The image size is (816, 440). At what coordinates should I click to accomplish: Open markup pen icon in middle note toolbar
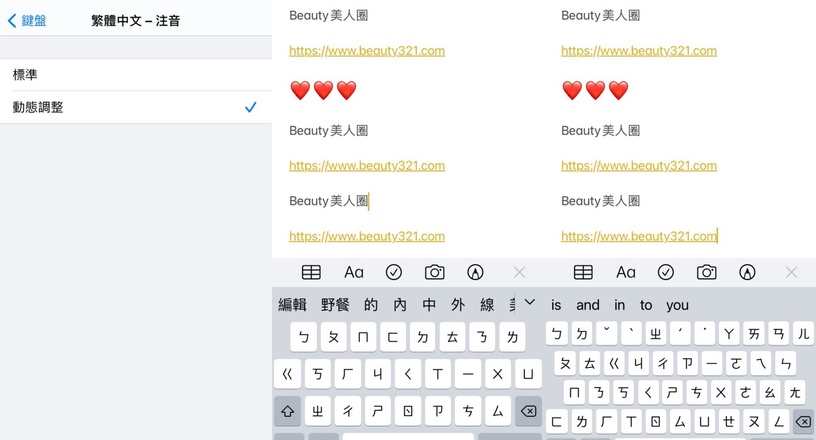475,272
